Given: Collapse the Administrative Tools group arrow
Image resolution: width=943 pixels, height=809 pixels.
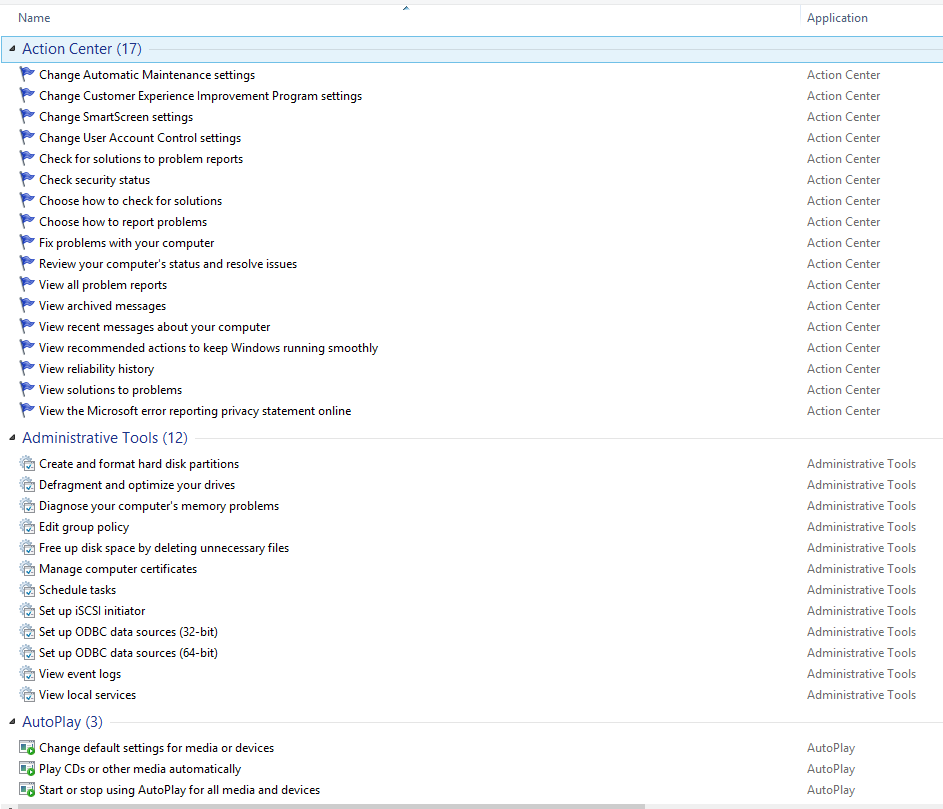Looking at the screenshot, I should [x=12, y=438].
